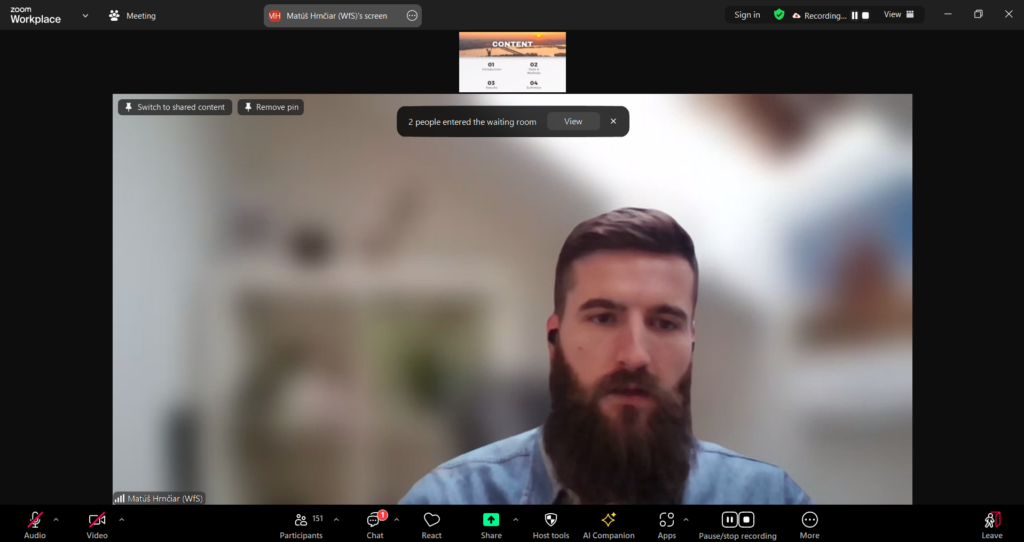Open the Participants panel
This screenshot has height=542, width=1024.
click(x=301, y=520)
